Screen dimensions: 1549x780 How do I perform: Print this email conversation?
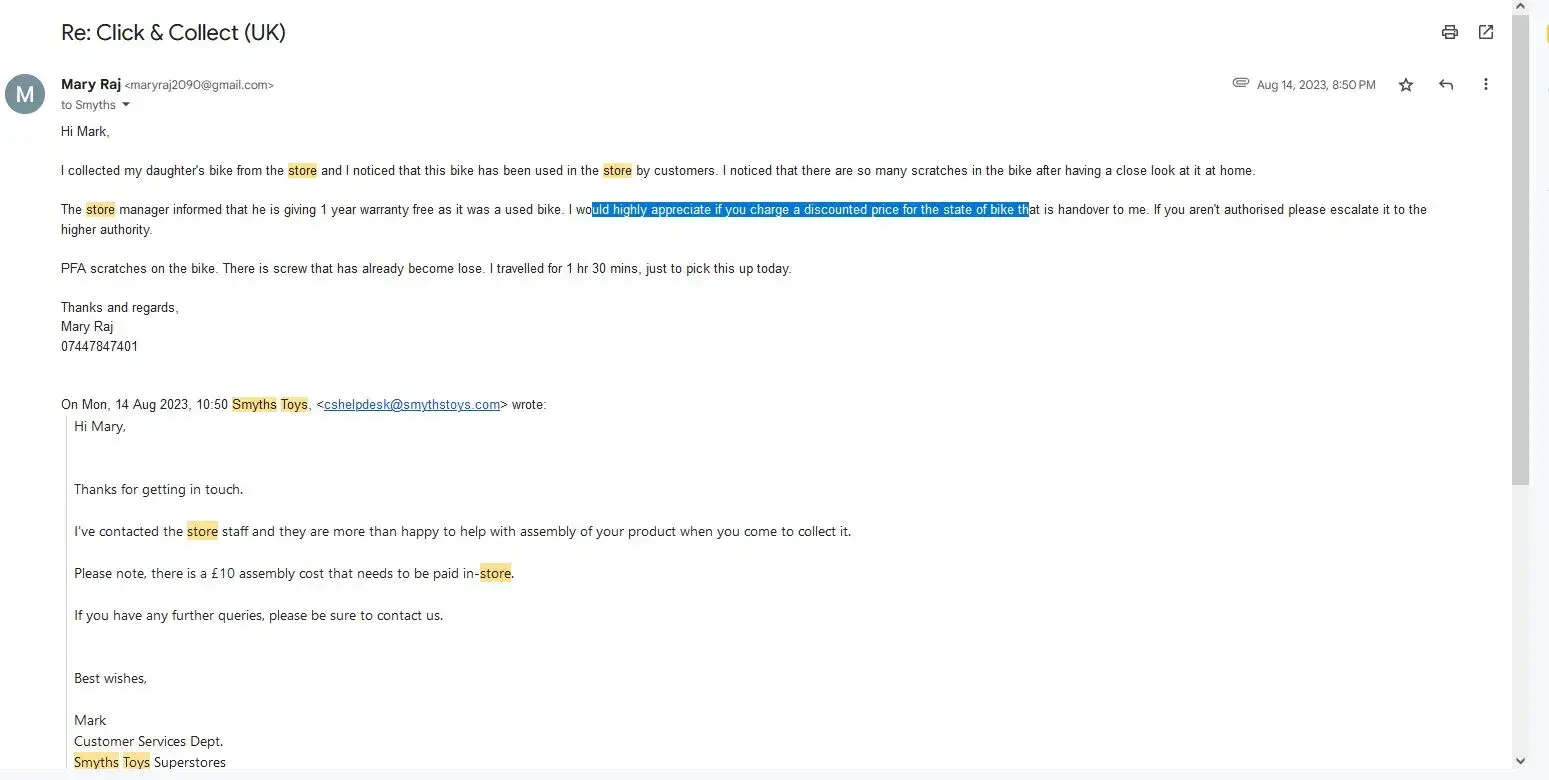tap(1449, 32)
